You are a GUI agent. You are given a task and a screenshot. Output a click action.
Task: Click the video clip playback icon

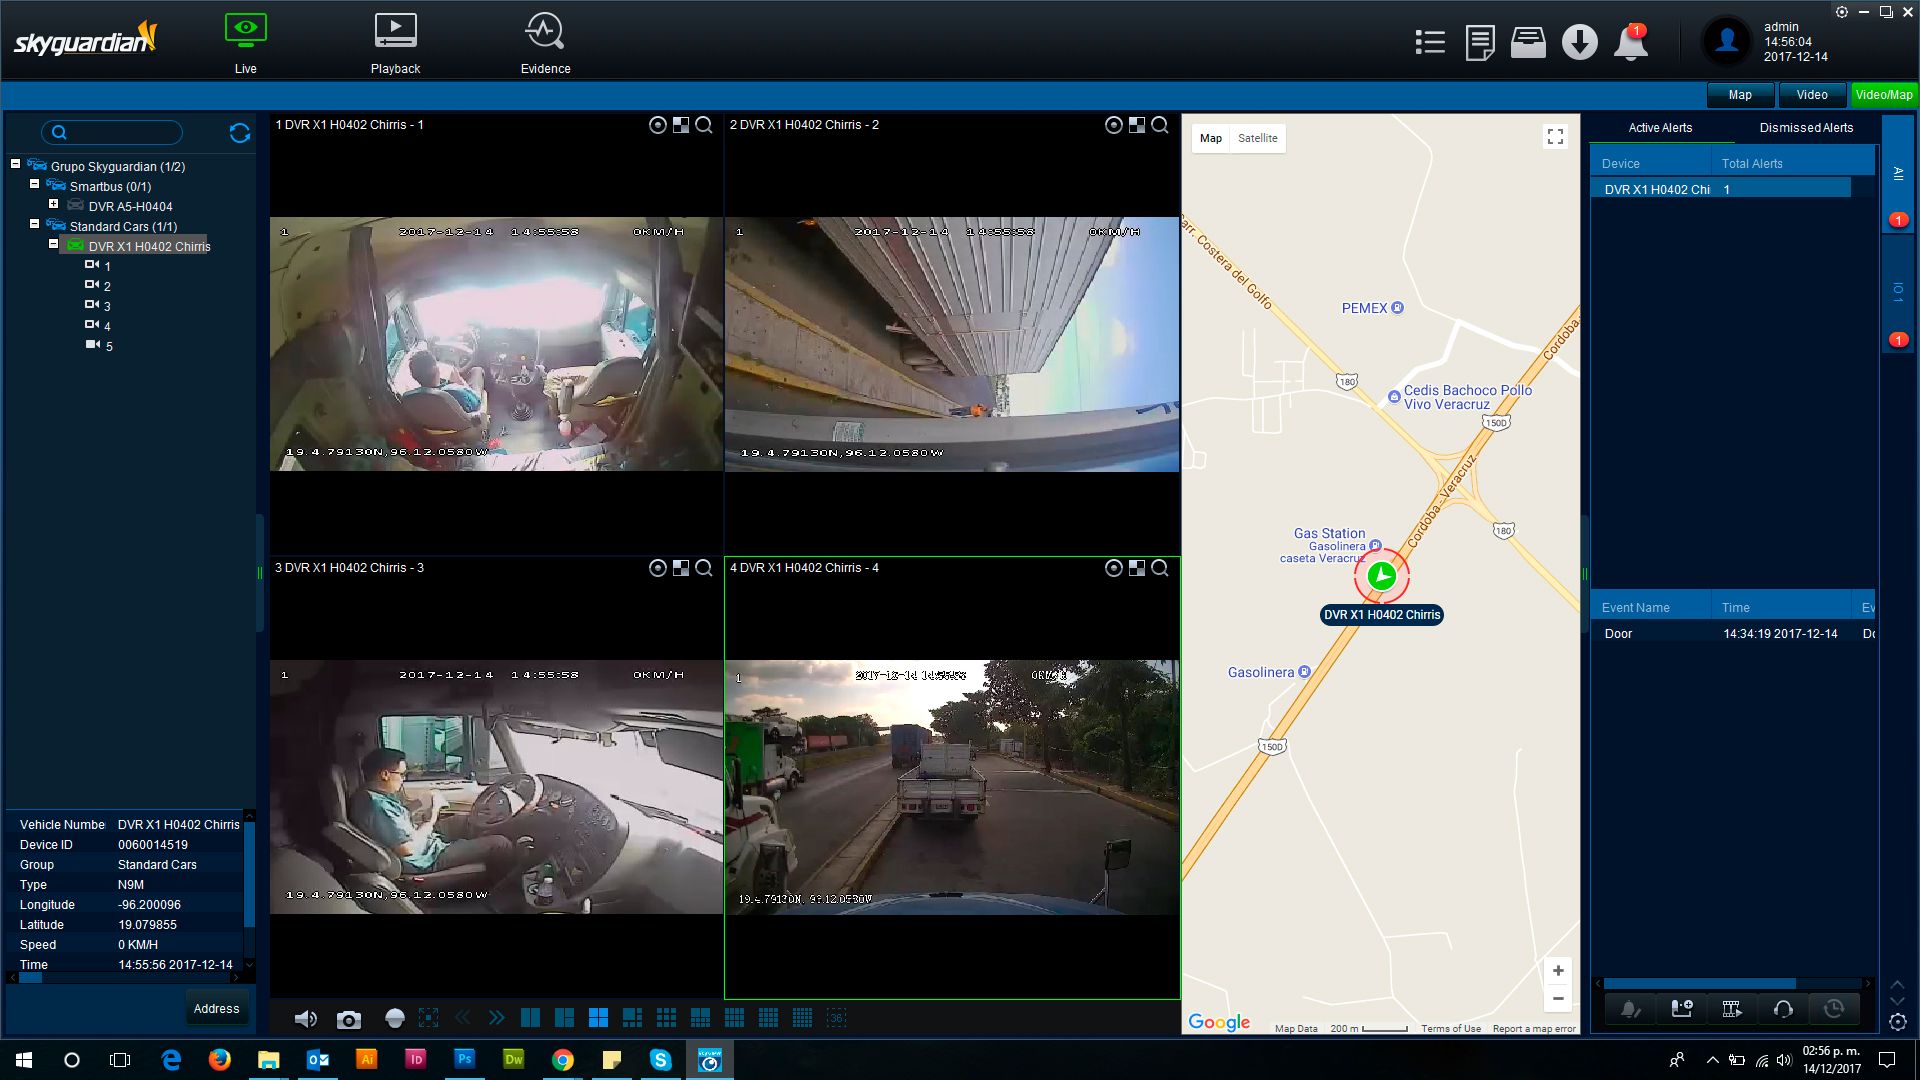coord(1732,1009)
